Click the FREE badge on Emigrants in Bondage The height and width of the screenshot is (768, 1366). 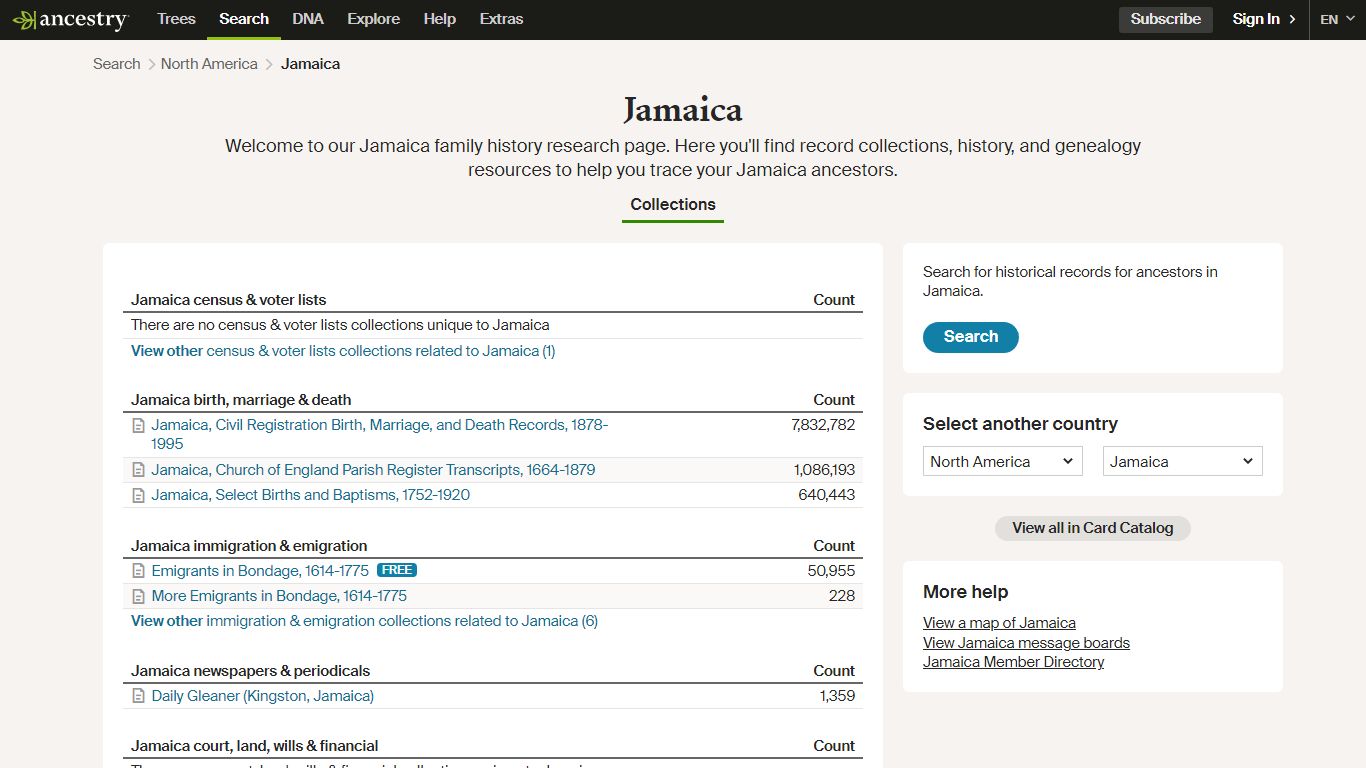pyautogui.click(x=397, y=570)
